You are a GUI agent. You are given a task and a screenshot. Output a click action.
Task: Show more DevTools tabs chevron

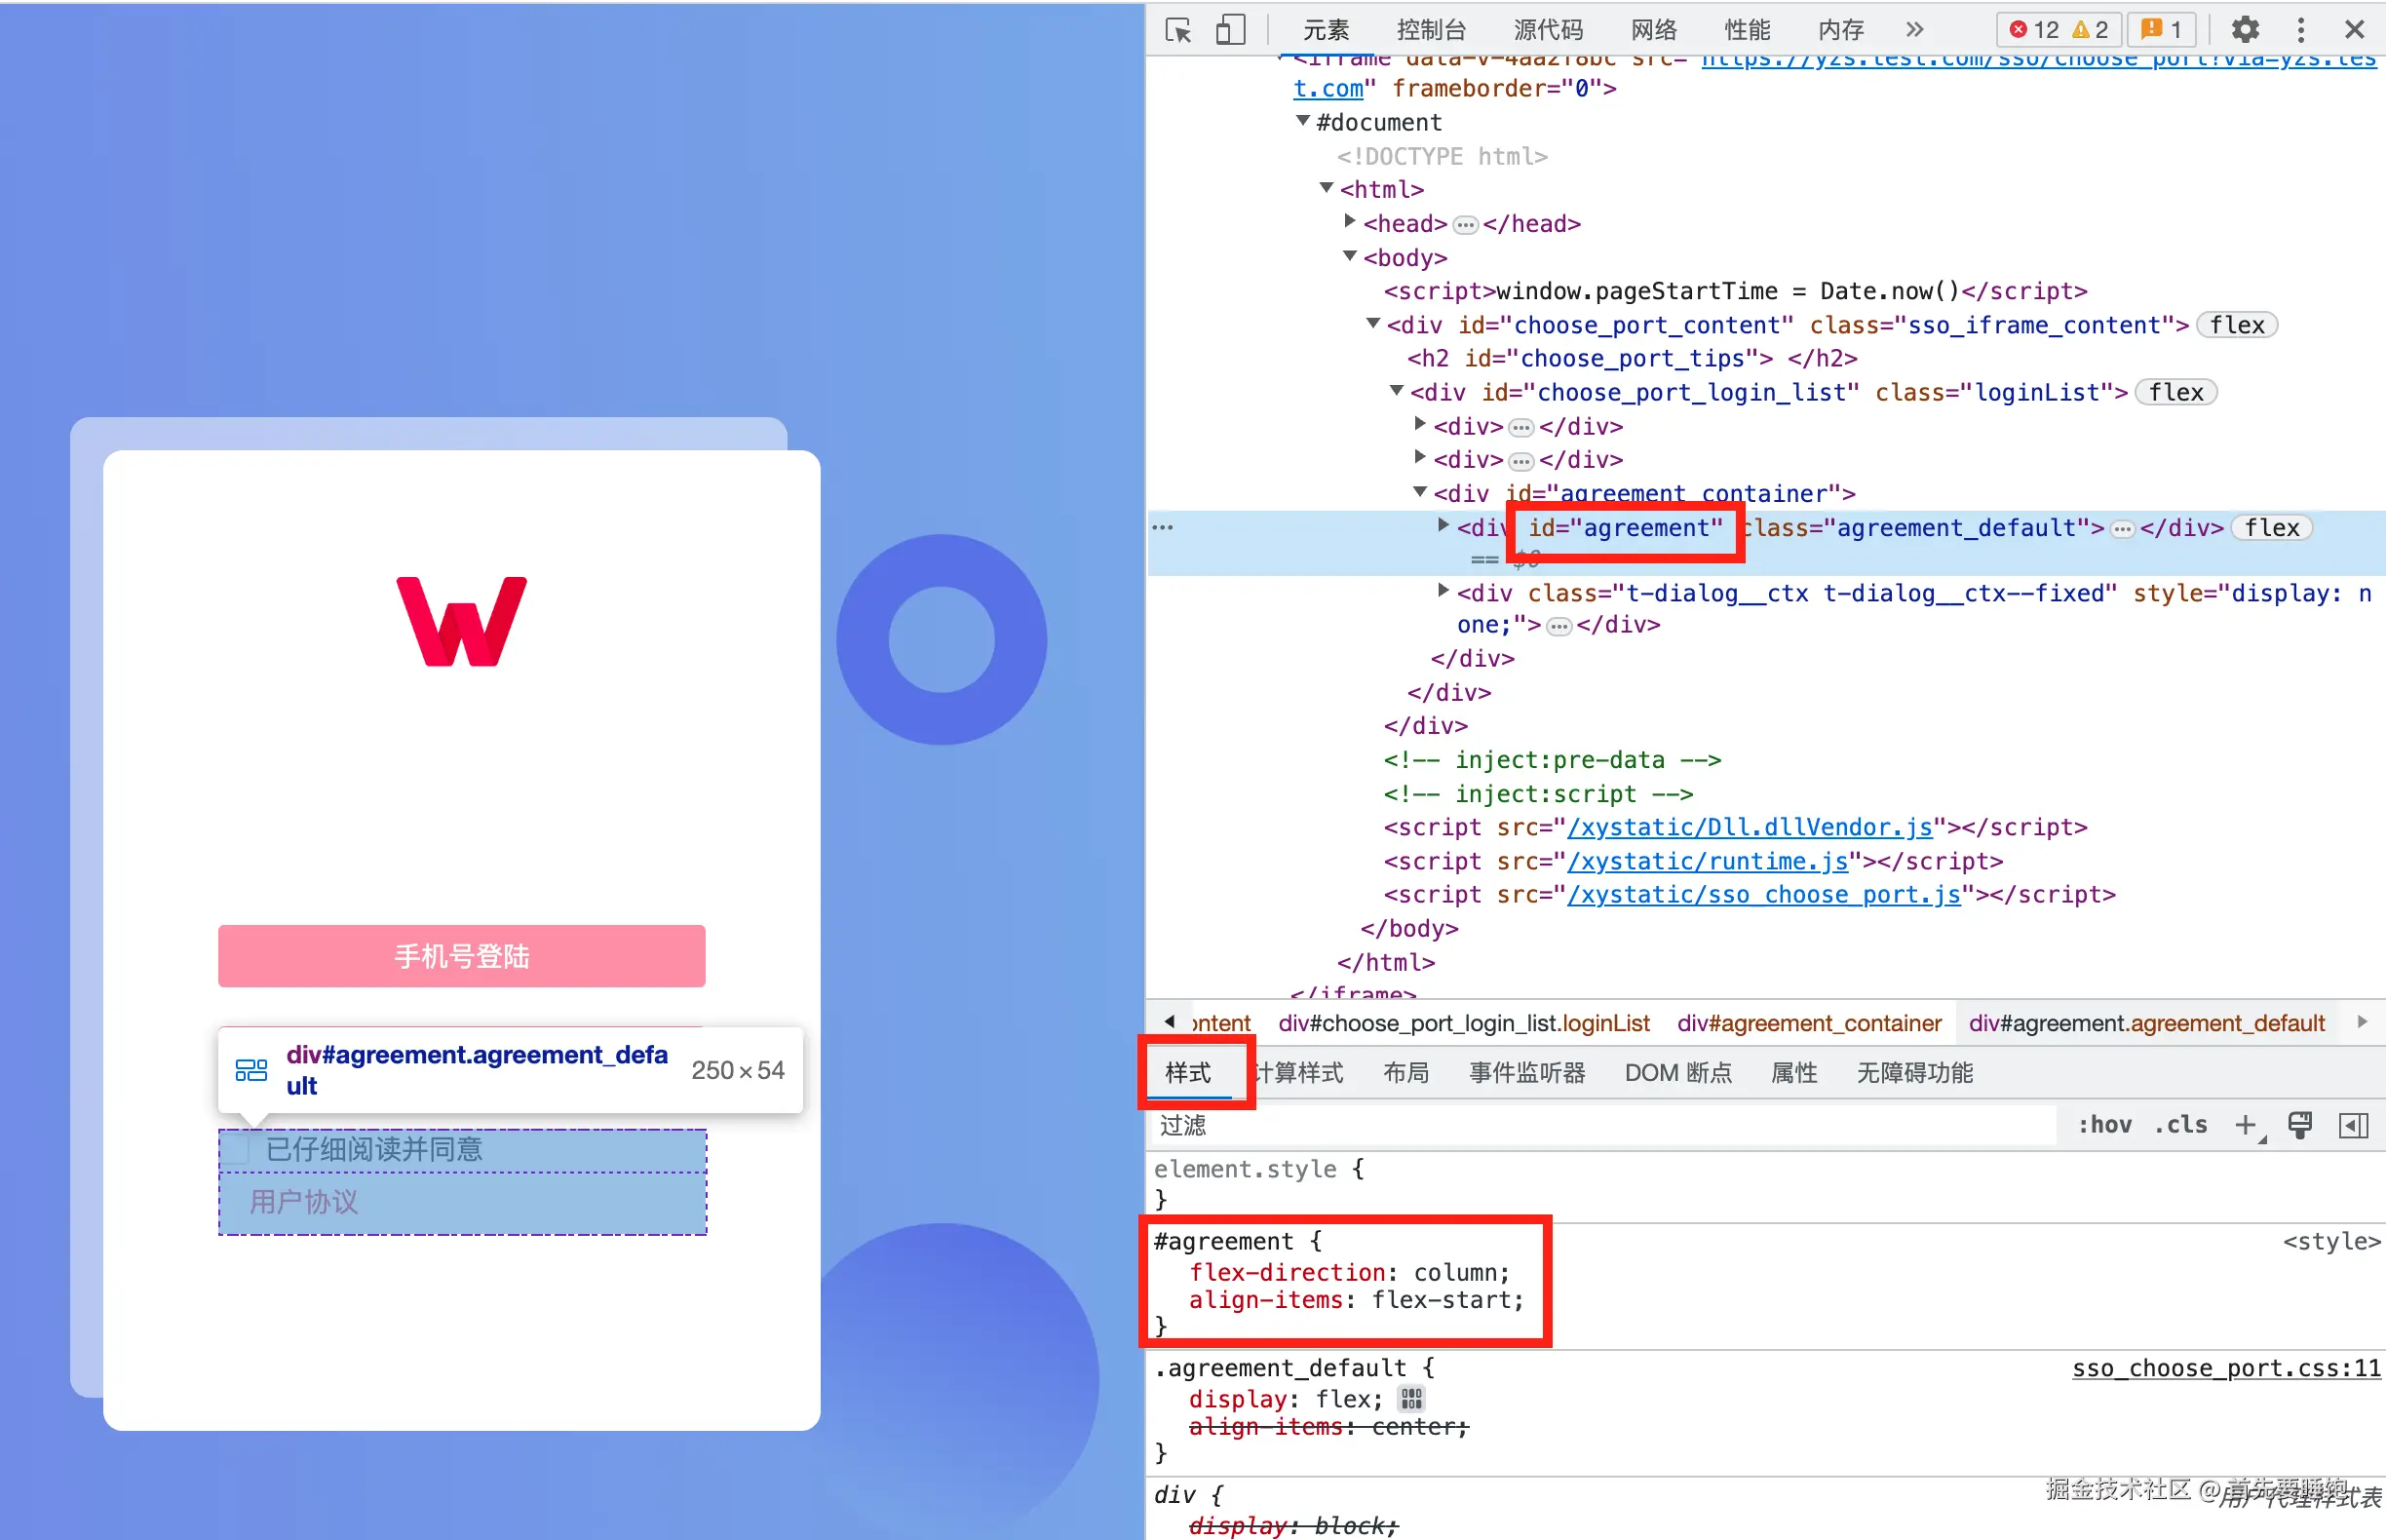[x=1914, y=30]
